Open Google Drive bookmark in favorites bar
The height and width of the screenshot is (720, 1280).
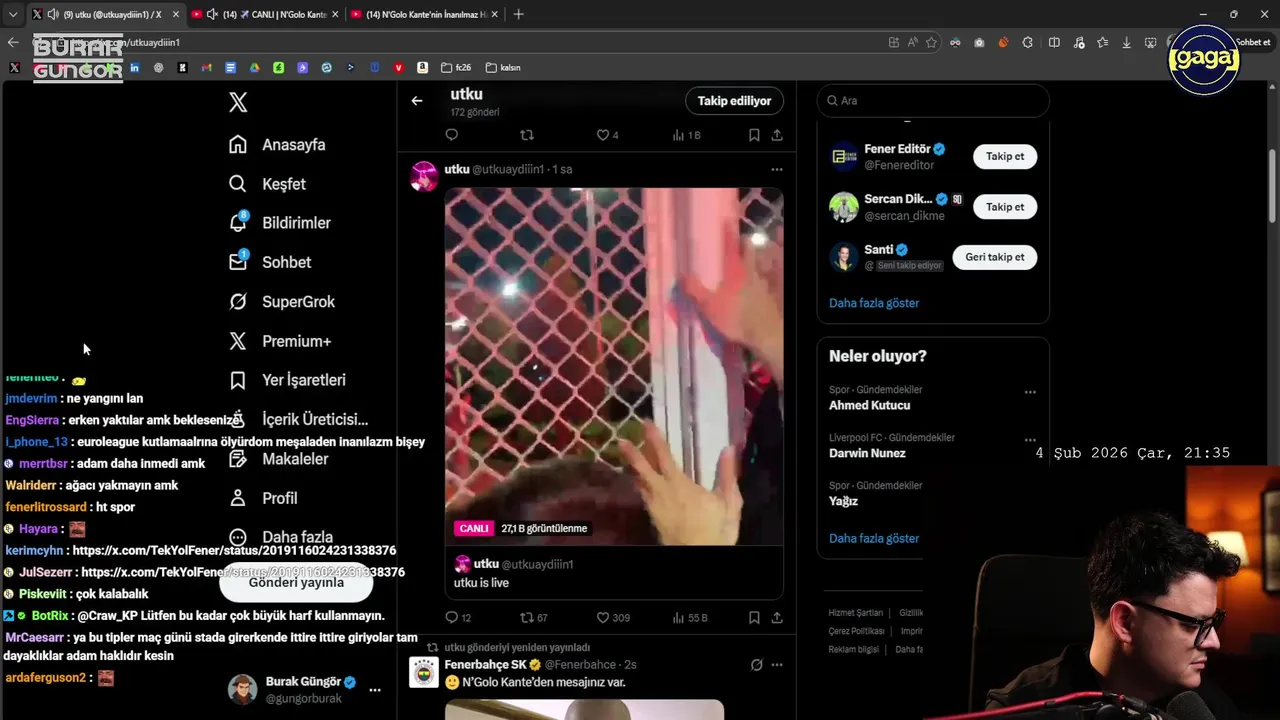click(254, 68)
